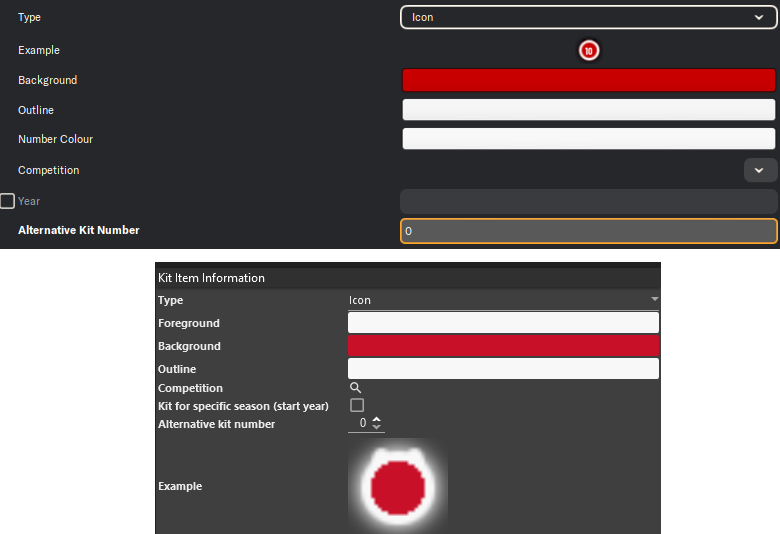
Task: Click the Alternative kit number value 0 in lower panel
Action: (x=363, y=423)
